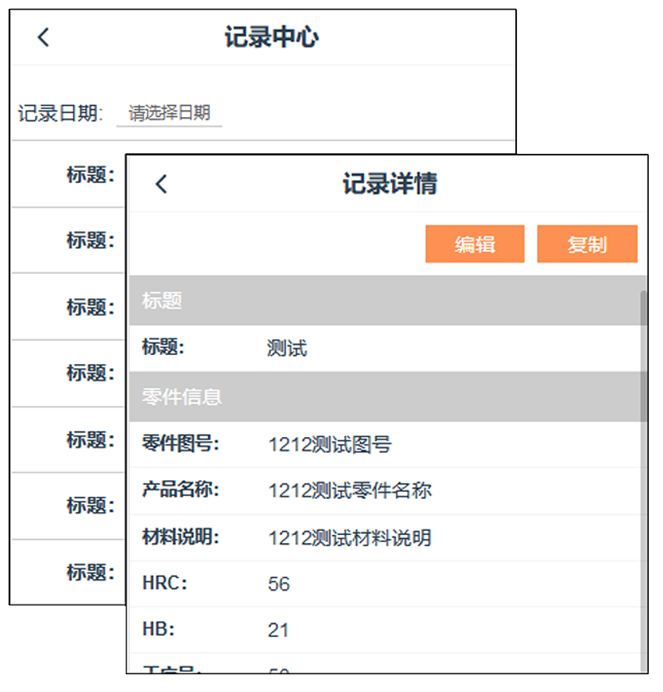Screen dimensions: 663x692
Task: Click the 产品名称 value 1212测试零件名称
Action: tap(349, 491)
